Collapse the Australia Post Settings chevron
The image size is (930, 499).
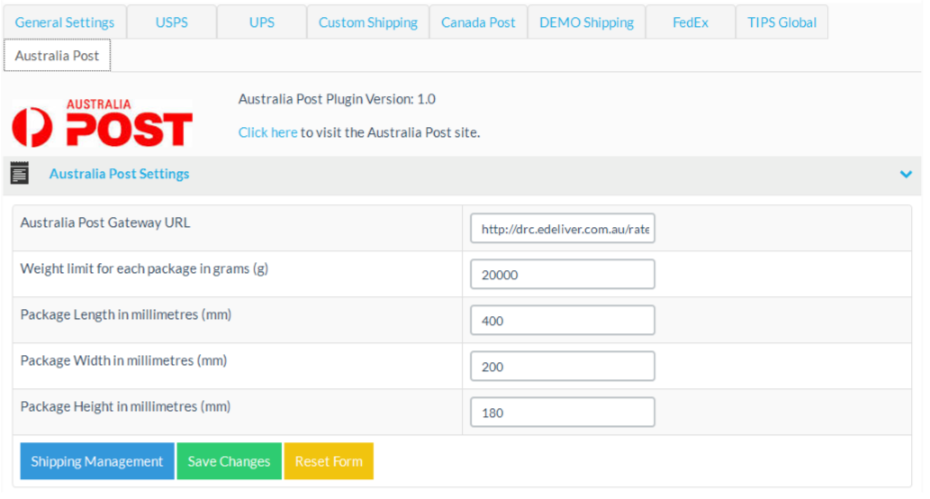[x=905, y=174]
